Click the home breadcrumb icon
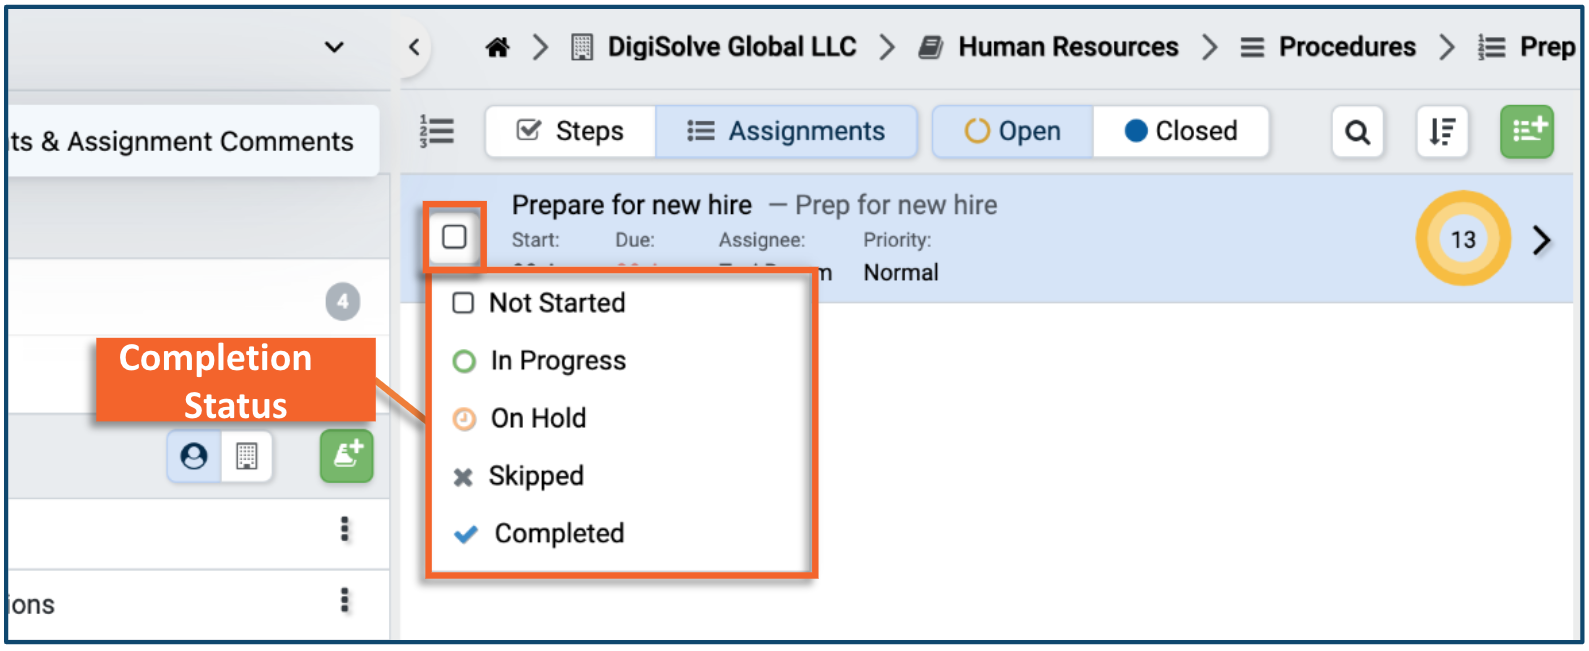Screen dimensions: 1589x651 tap(497, 47)
